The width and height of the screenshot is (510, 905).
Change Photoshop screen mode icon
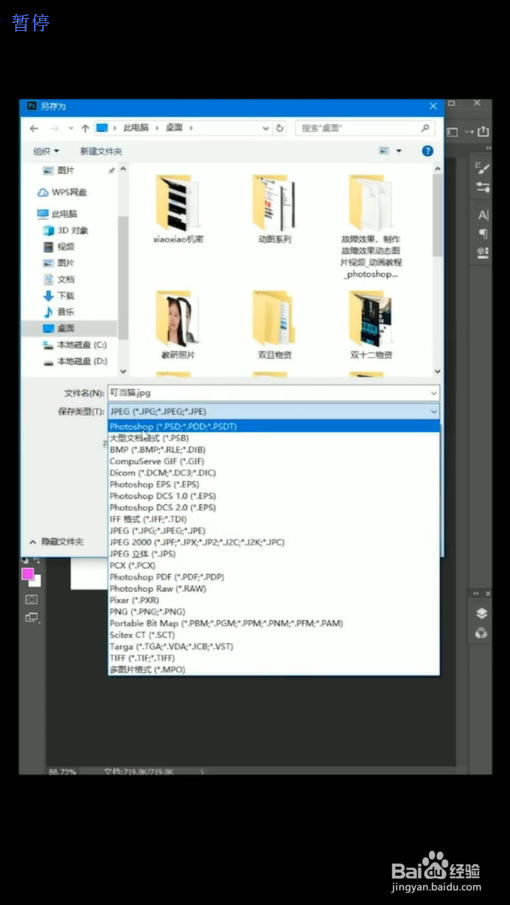(32, 618)
